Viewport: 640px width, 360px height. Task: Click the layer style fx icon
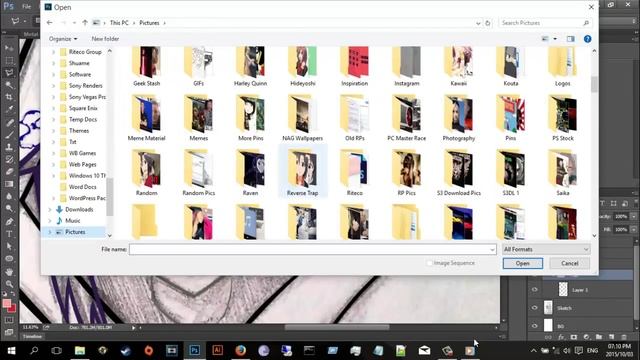pyautogui.click(x=561, y=337)
